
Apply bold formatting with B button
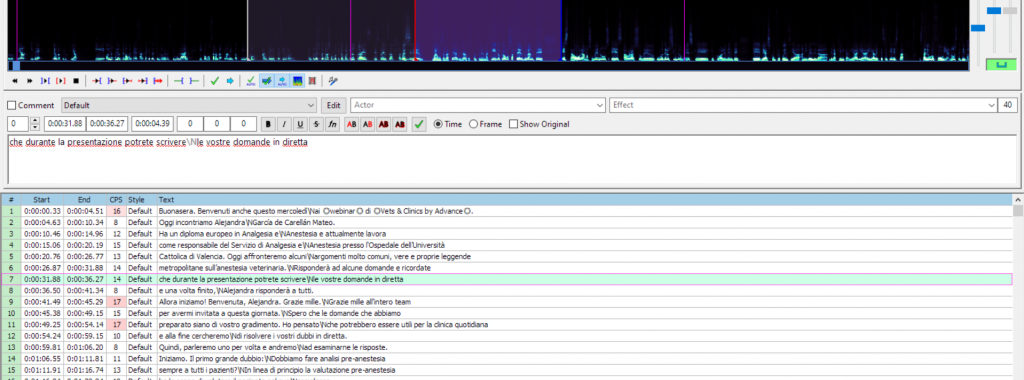268,124
